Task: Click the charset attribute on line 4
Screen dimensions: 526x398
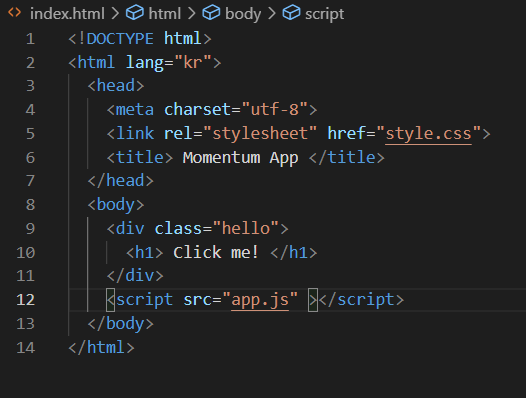Action: click(x=197, y=110)
